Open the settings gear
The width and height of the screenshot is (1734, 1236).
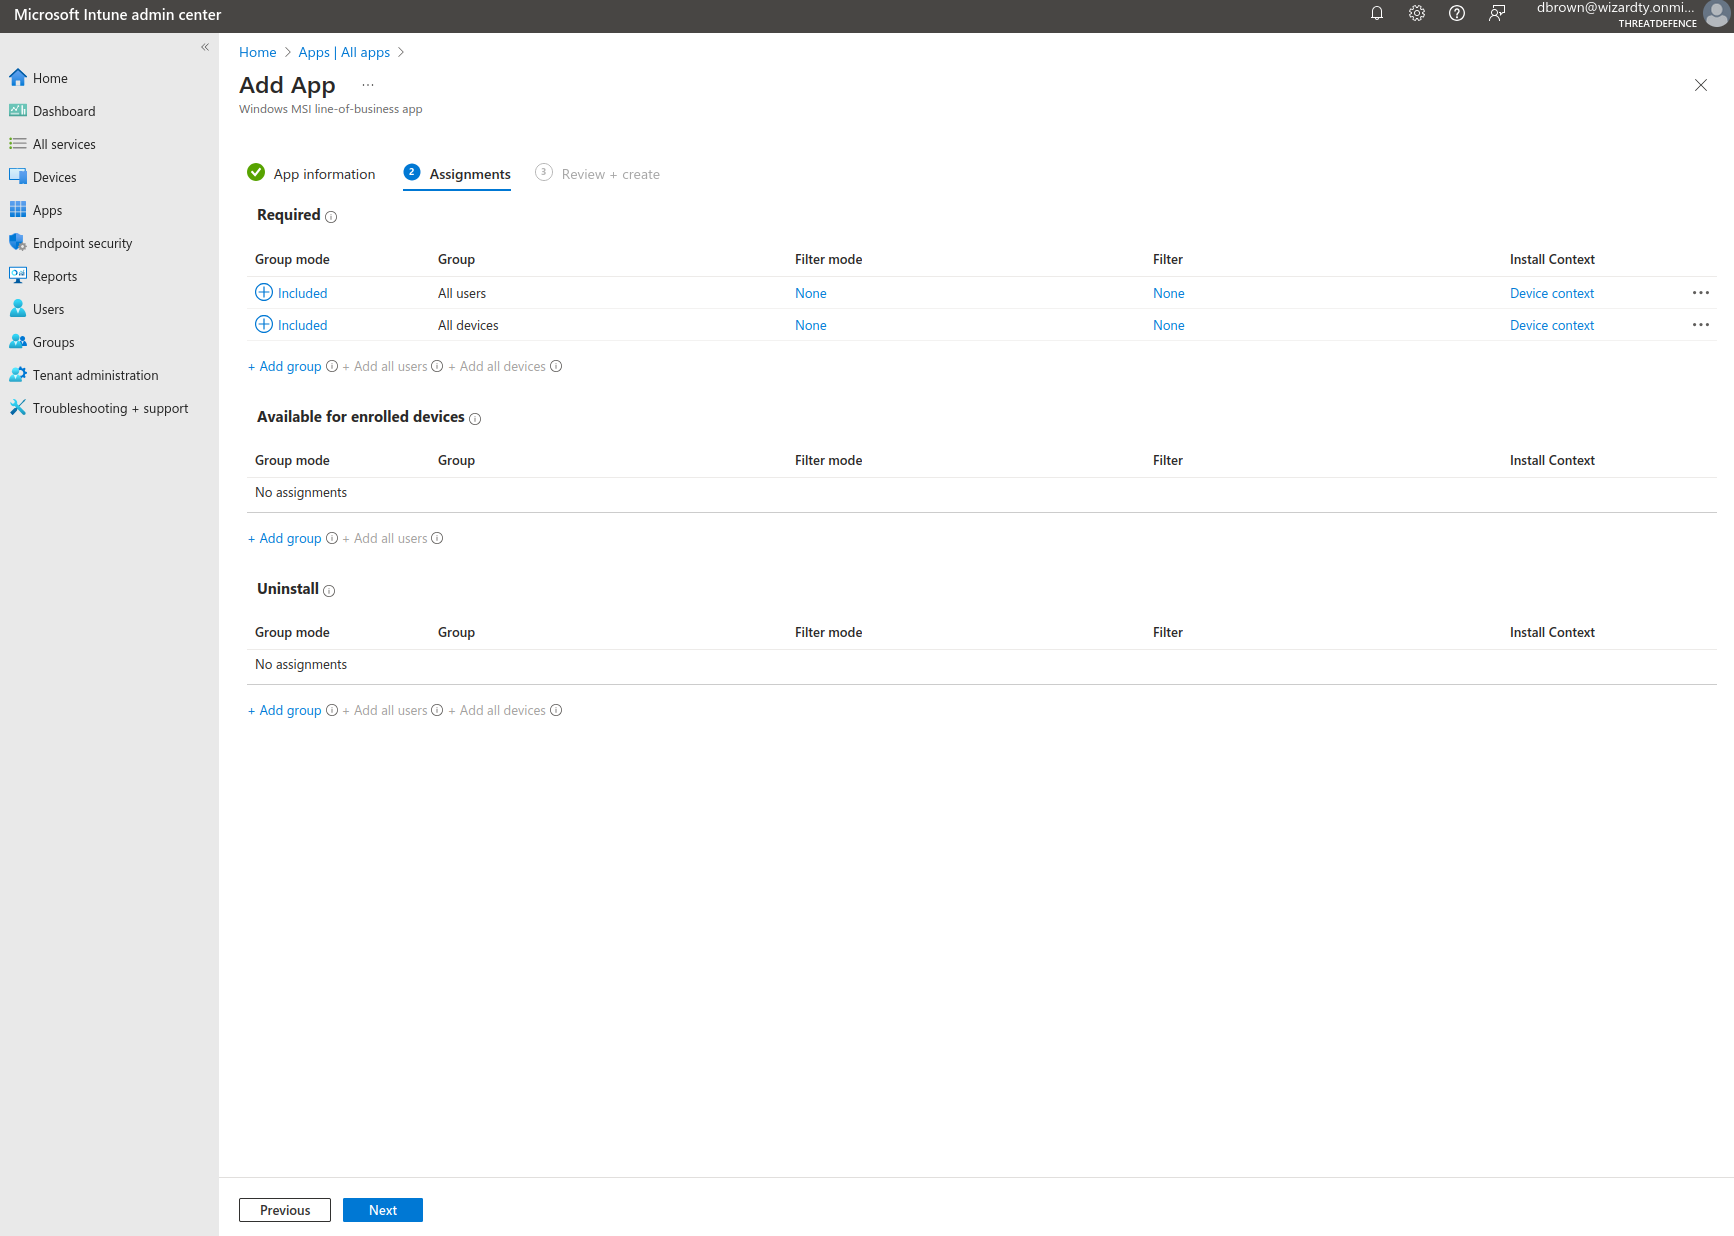1417,14
